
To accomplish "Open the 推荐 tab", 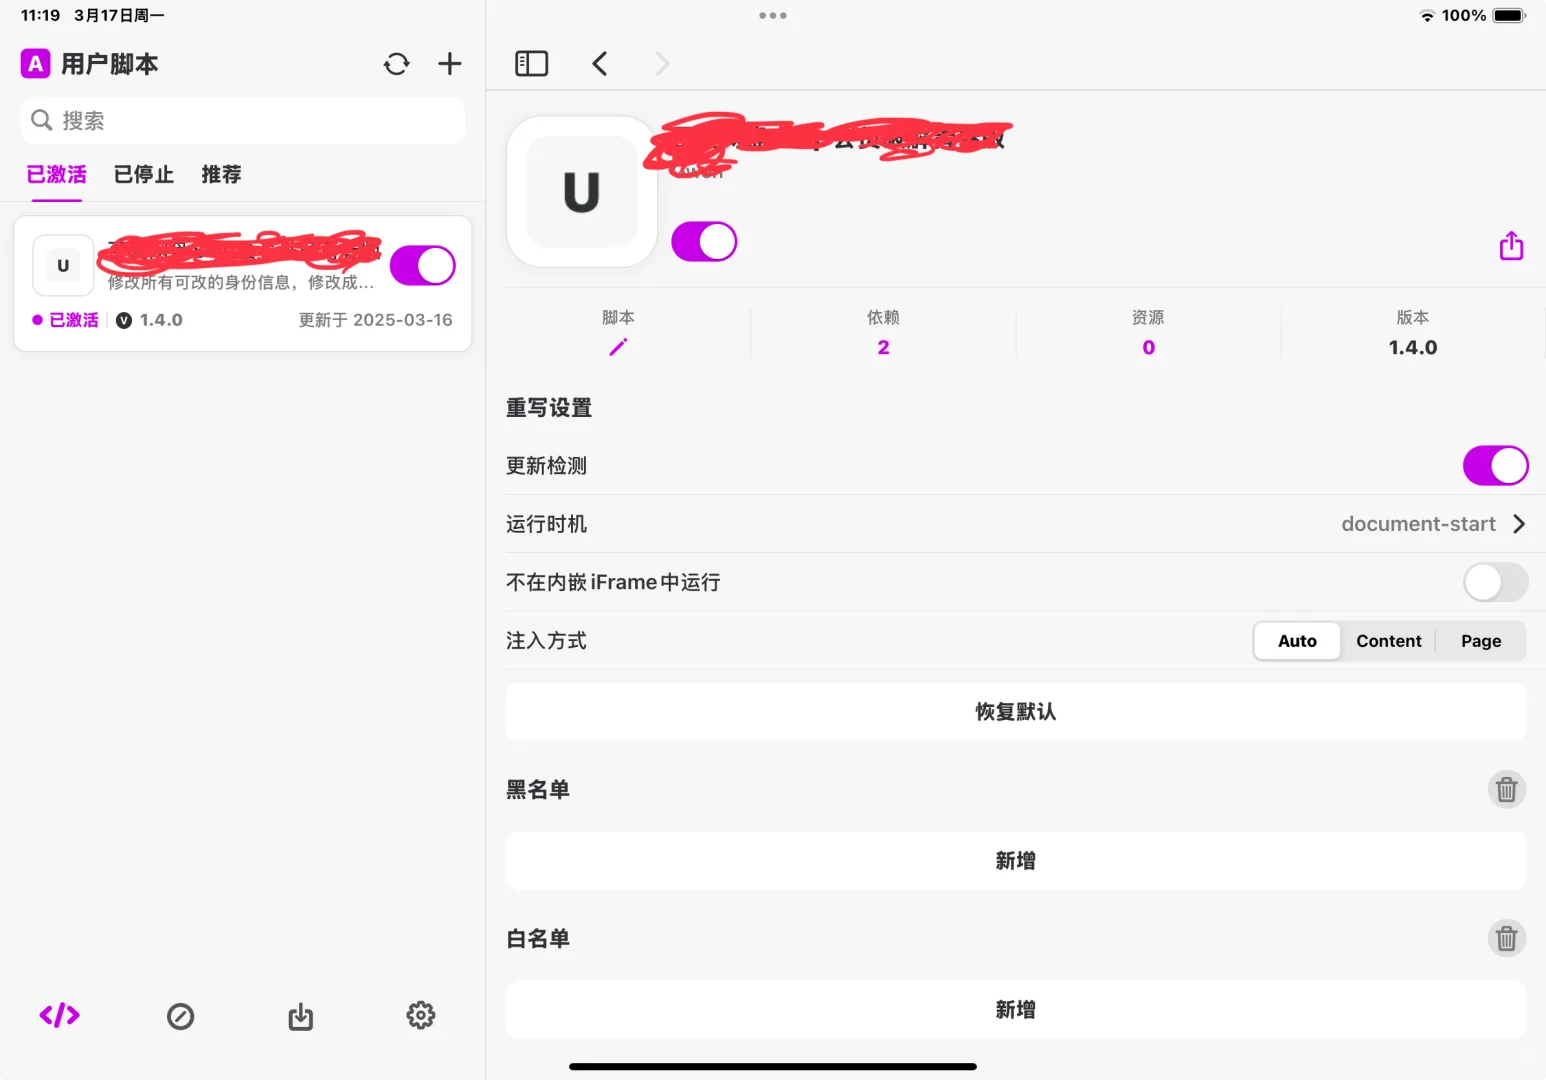I will pyautogui.click(x=221, y=175).
